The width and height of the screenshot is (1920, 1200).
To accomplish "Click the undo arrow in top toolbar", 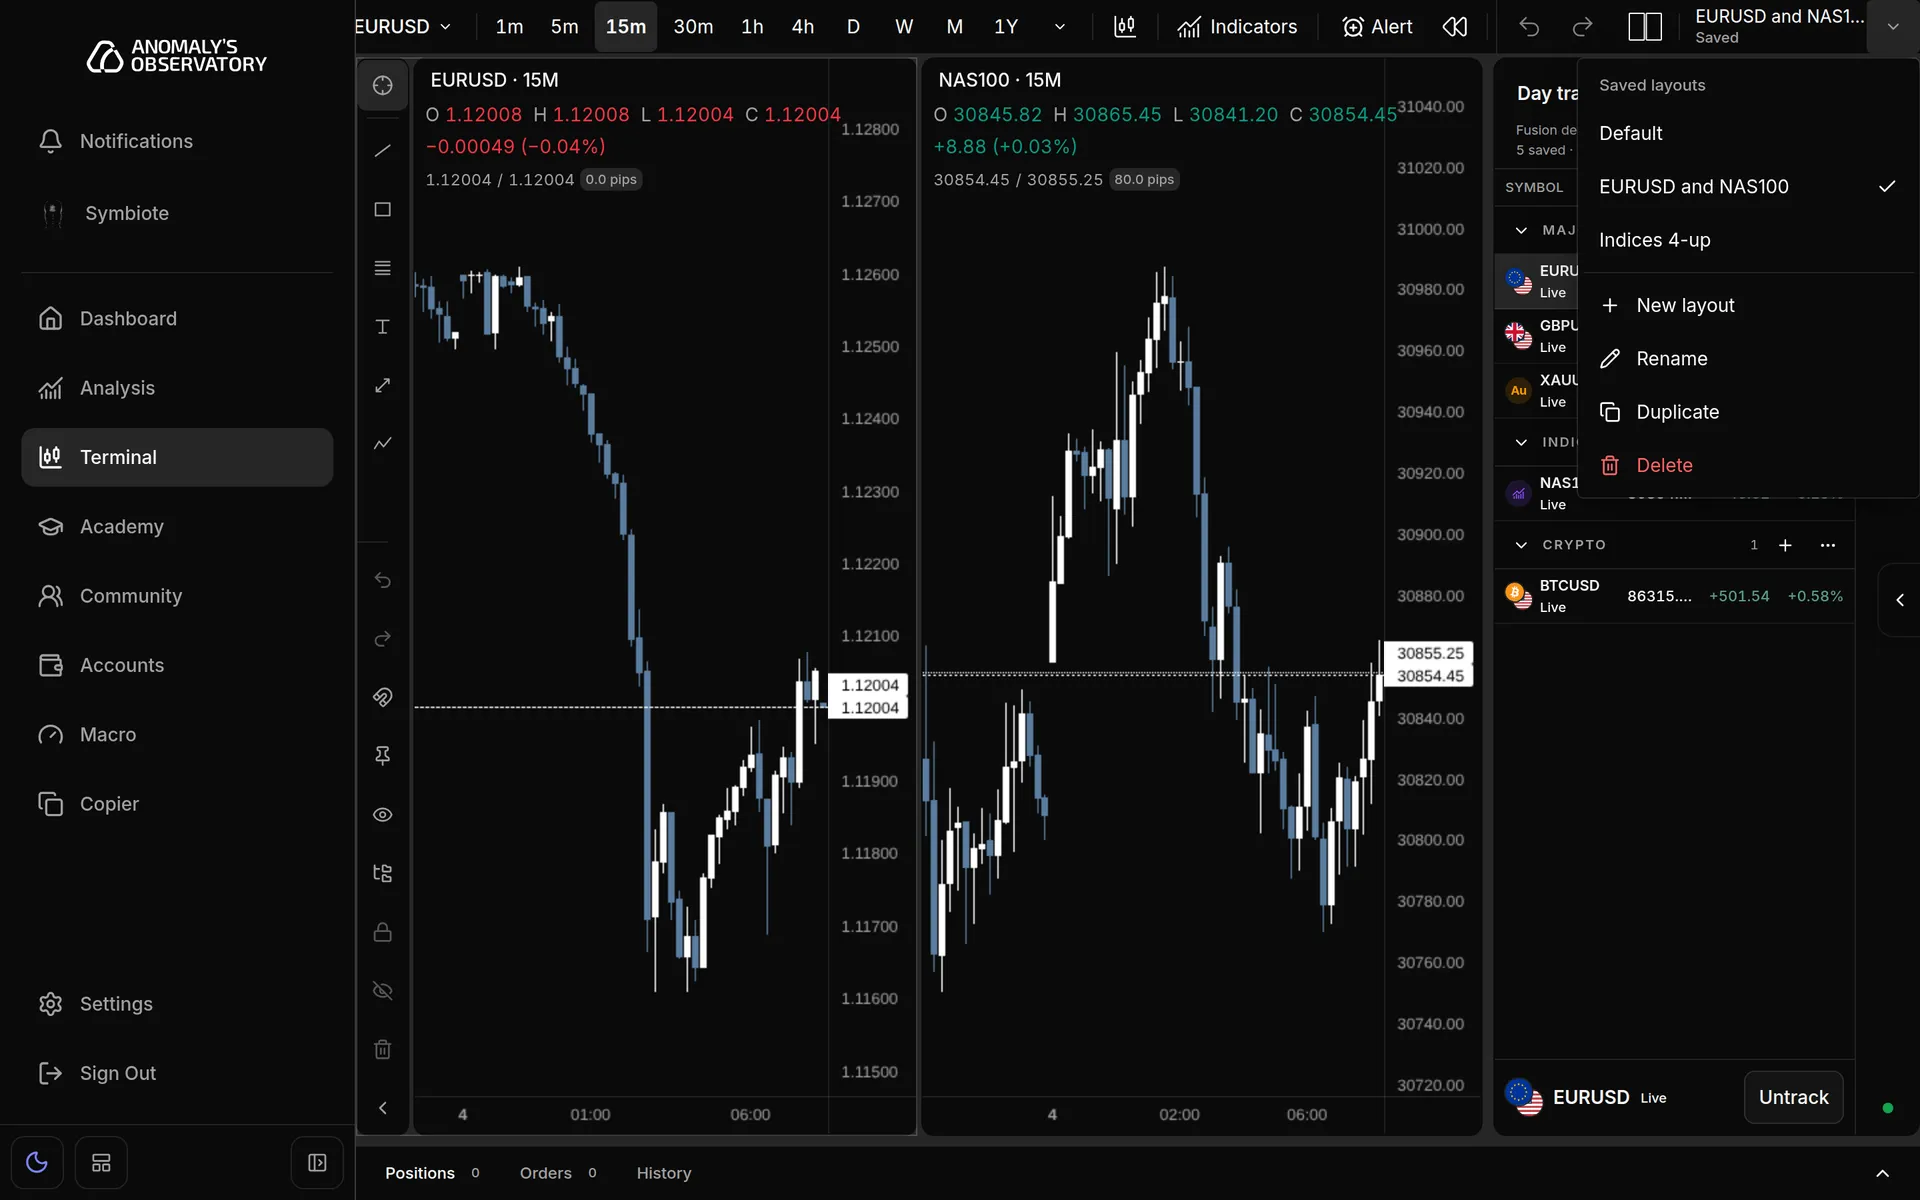I will [1529, 27].
